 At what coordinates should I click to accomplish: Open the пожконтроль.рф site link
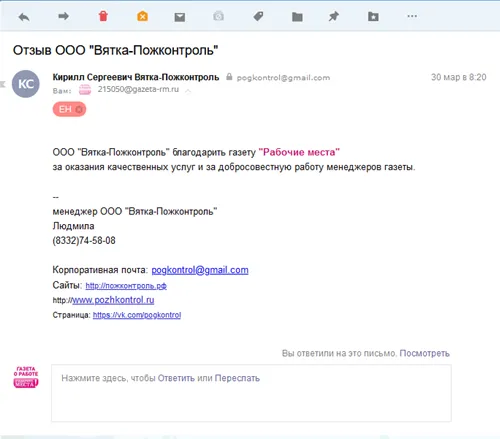pyautogui.click(x=126, y=286)
